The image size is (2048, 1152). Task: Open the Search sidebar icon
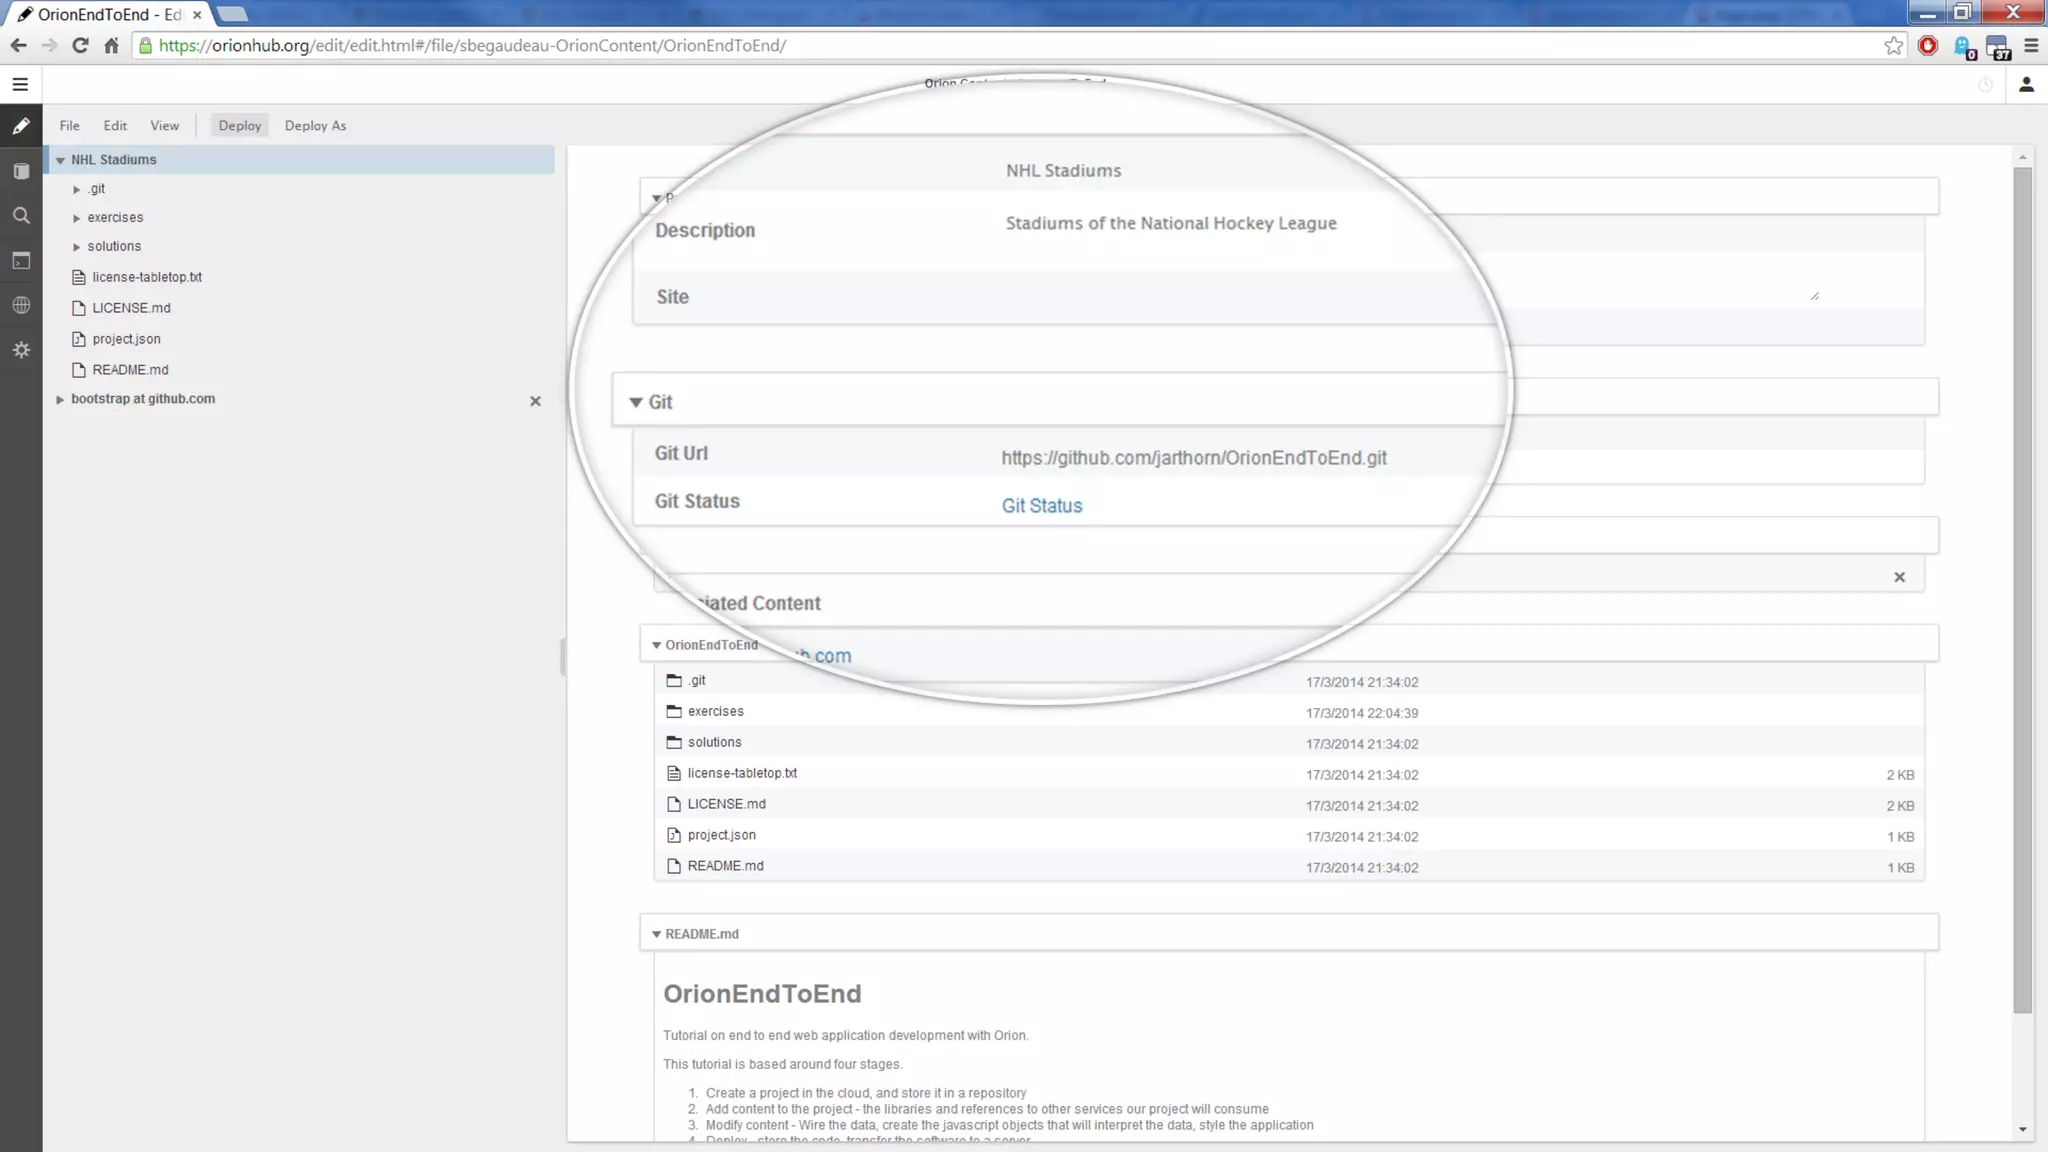pos(21,216)
